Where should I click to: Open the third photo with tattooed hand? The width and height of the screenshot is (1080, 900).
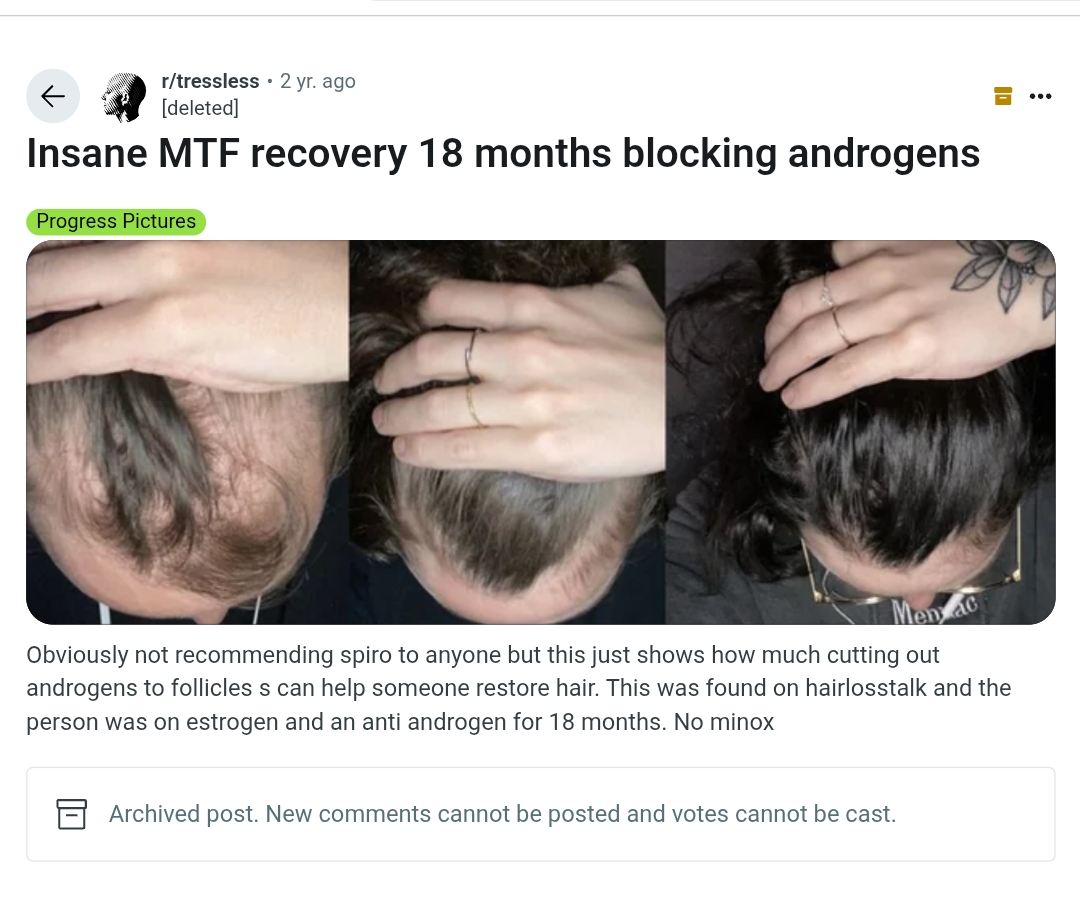click(x=860, y=432)
